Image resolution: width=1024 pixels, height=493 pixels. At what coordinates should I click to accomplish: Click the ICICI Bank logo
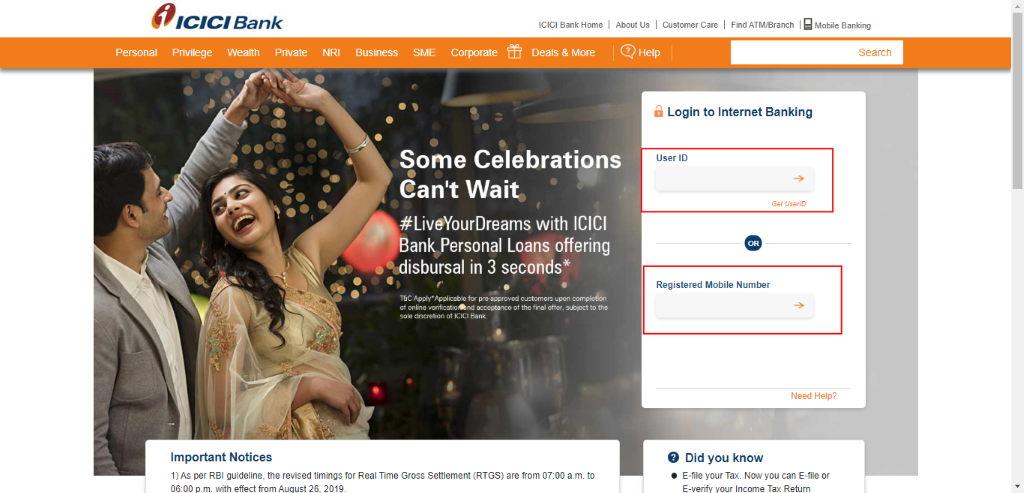tap(217, 17)
